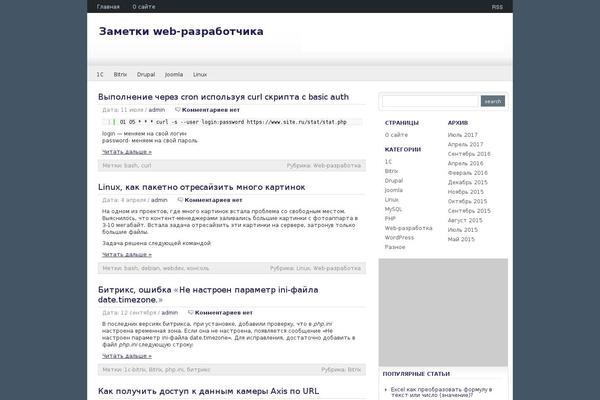Click admin author link under the cron post
This screenshot has width=600, height=400.
click(157, 110)
